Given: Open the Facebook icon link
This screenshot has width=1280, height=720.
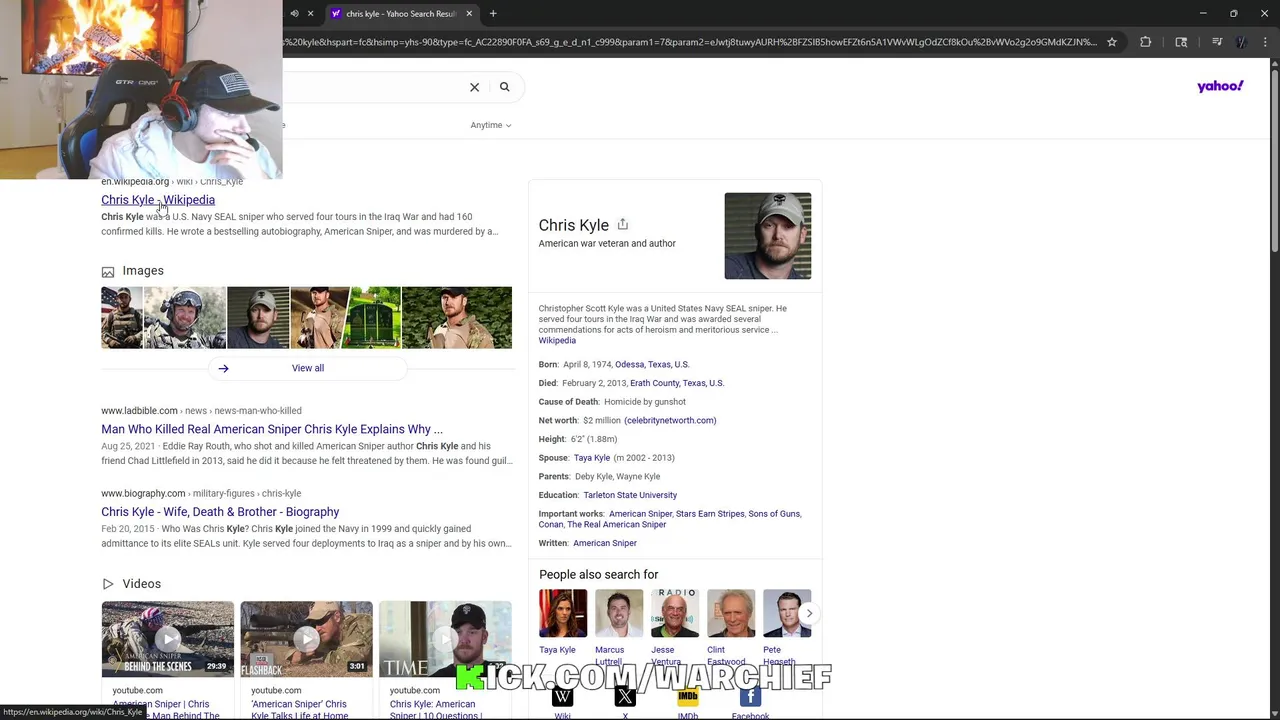Looking at the screenshot, I should tap(750, 696).
